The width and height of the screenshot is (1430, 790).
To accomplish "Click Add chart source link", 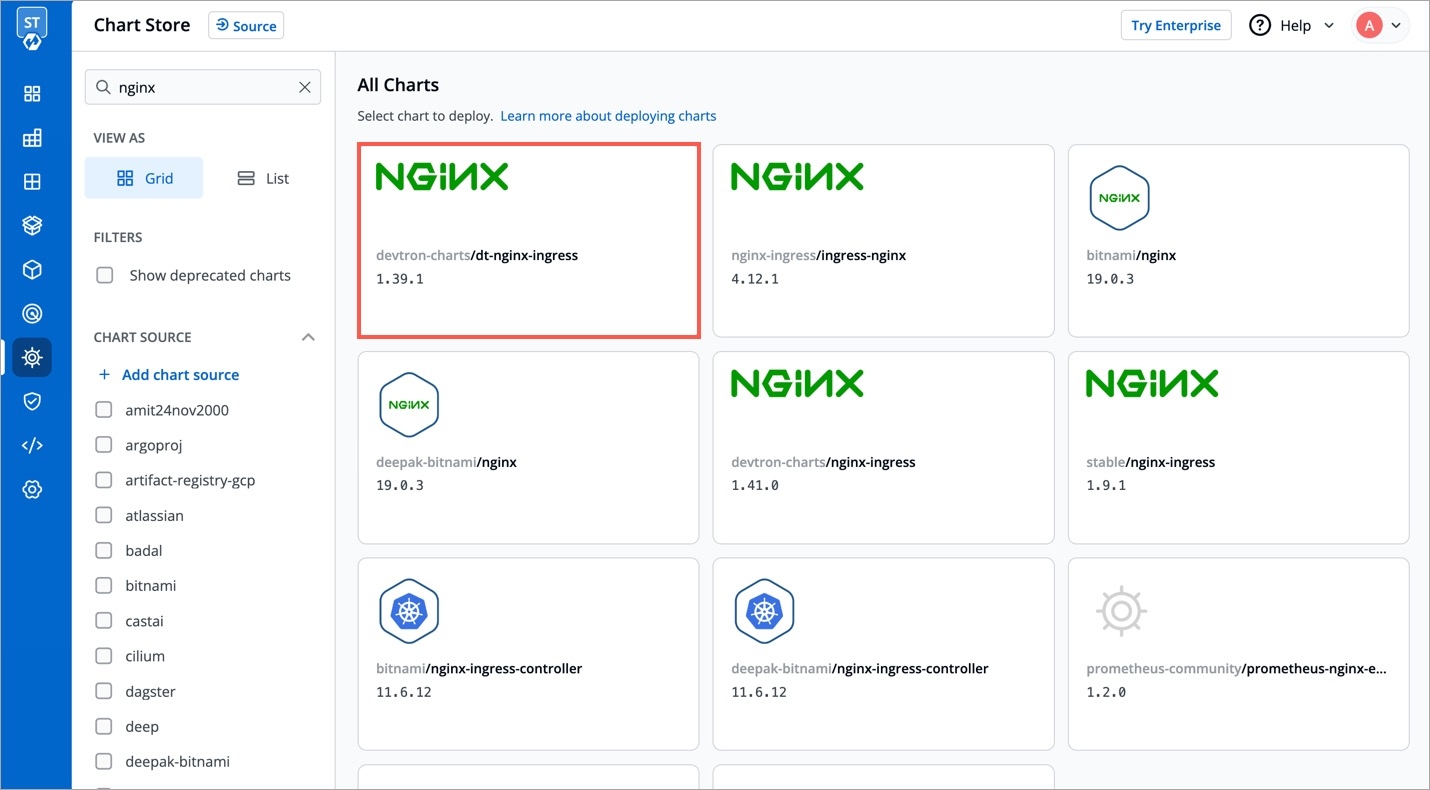I will [180, 375].
